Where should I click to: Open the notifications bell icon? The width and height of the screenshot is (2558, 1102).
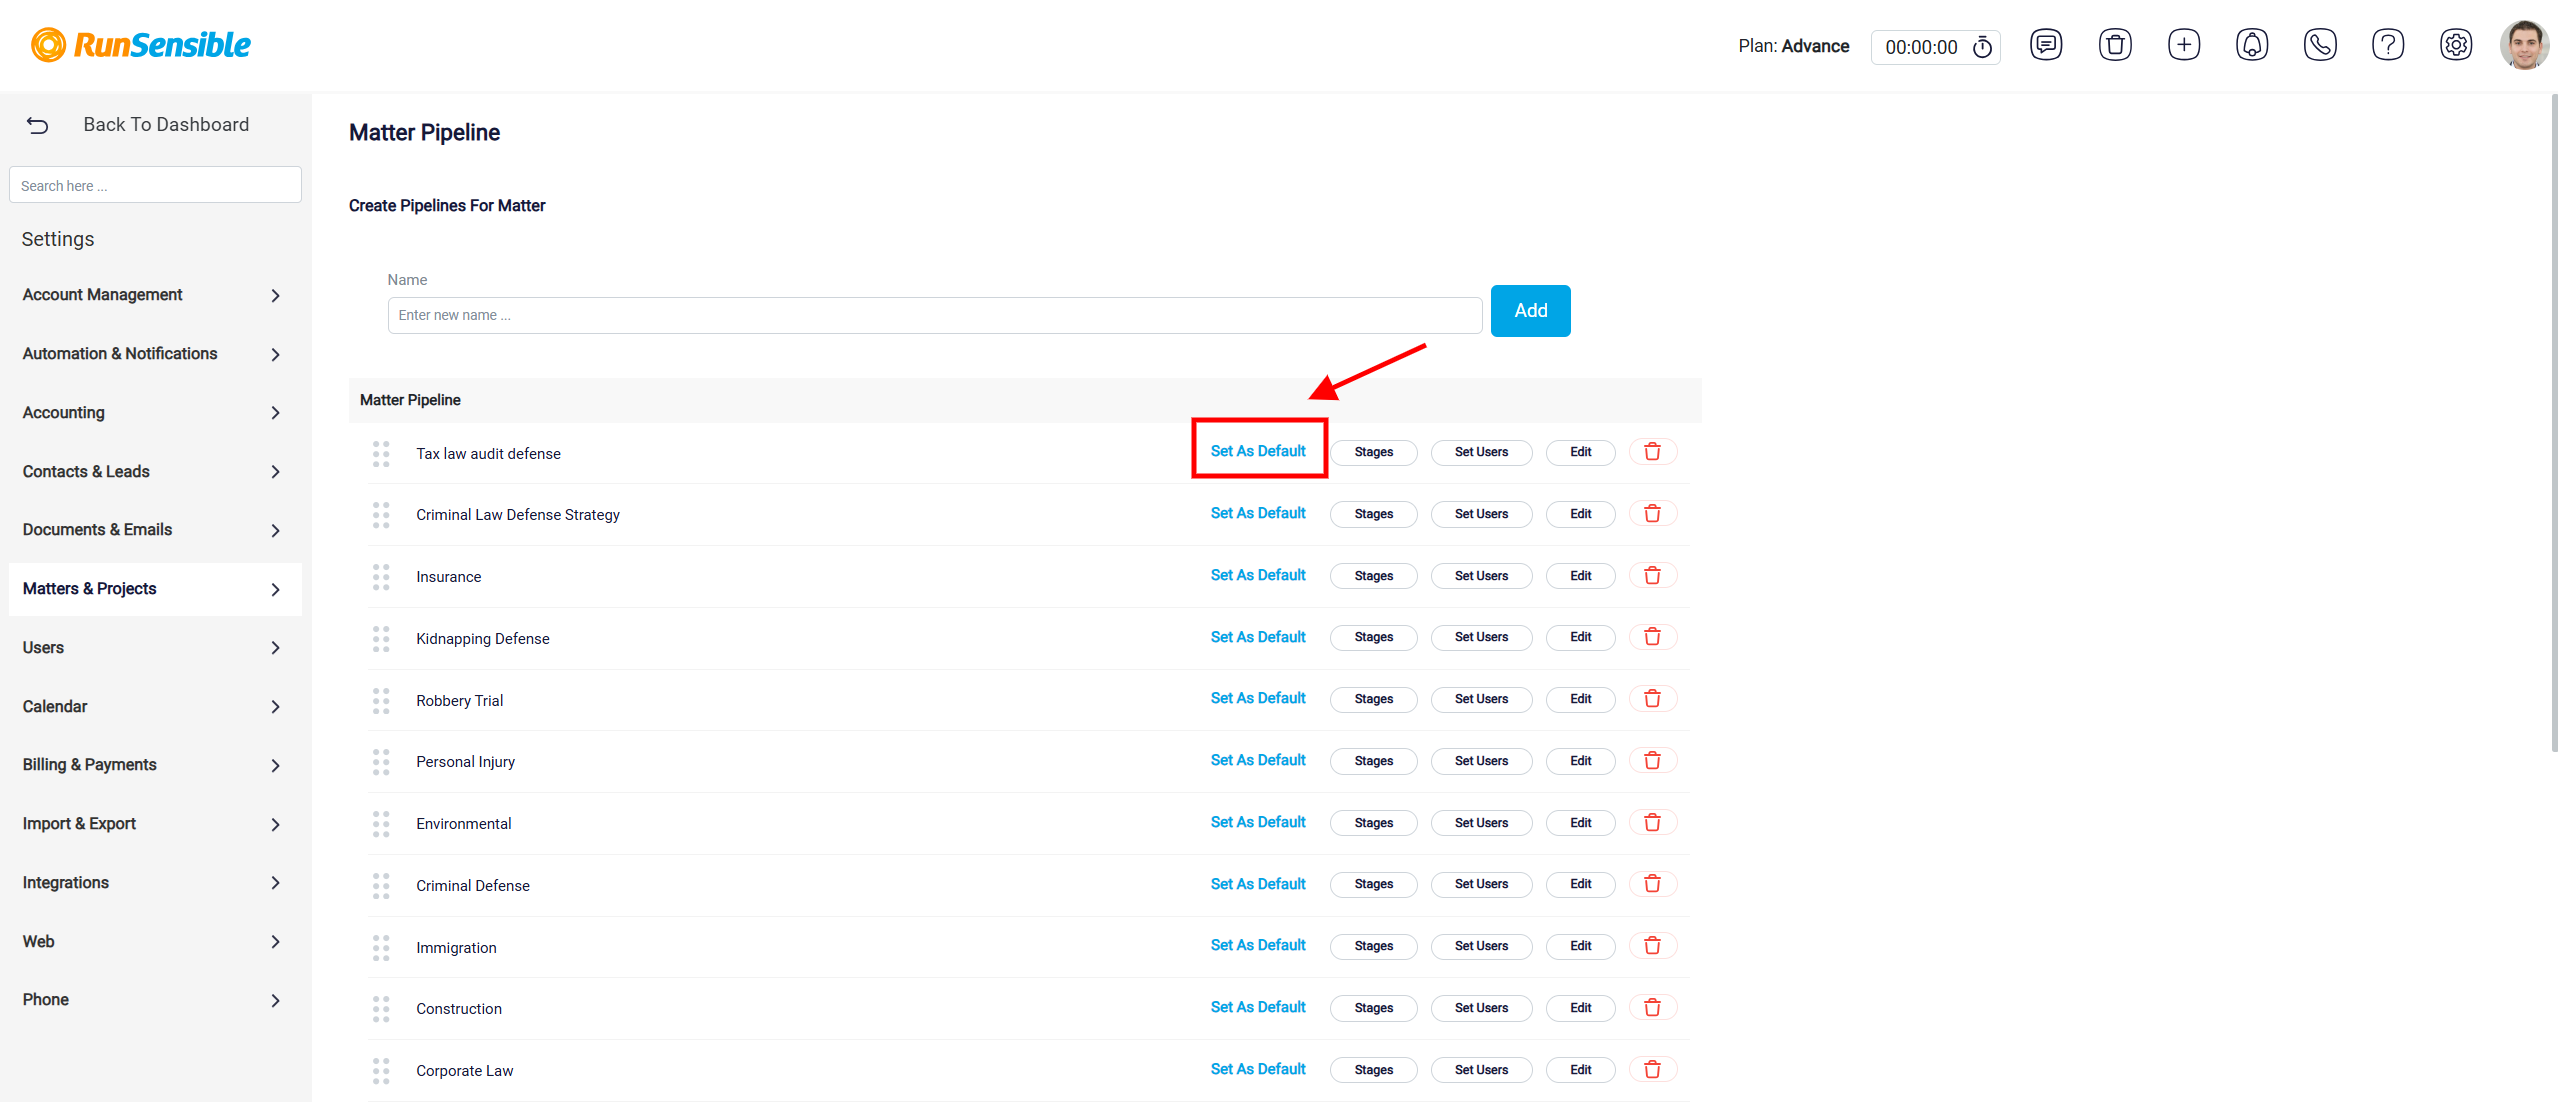coord(2252,45)
